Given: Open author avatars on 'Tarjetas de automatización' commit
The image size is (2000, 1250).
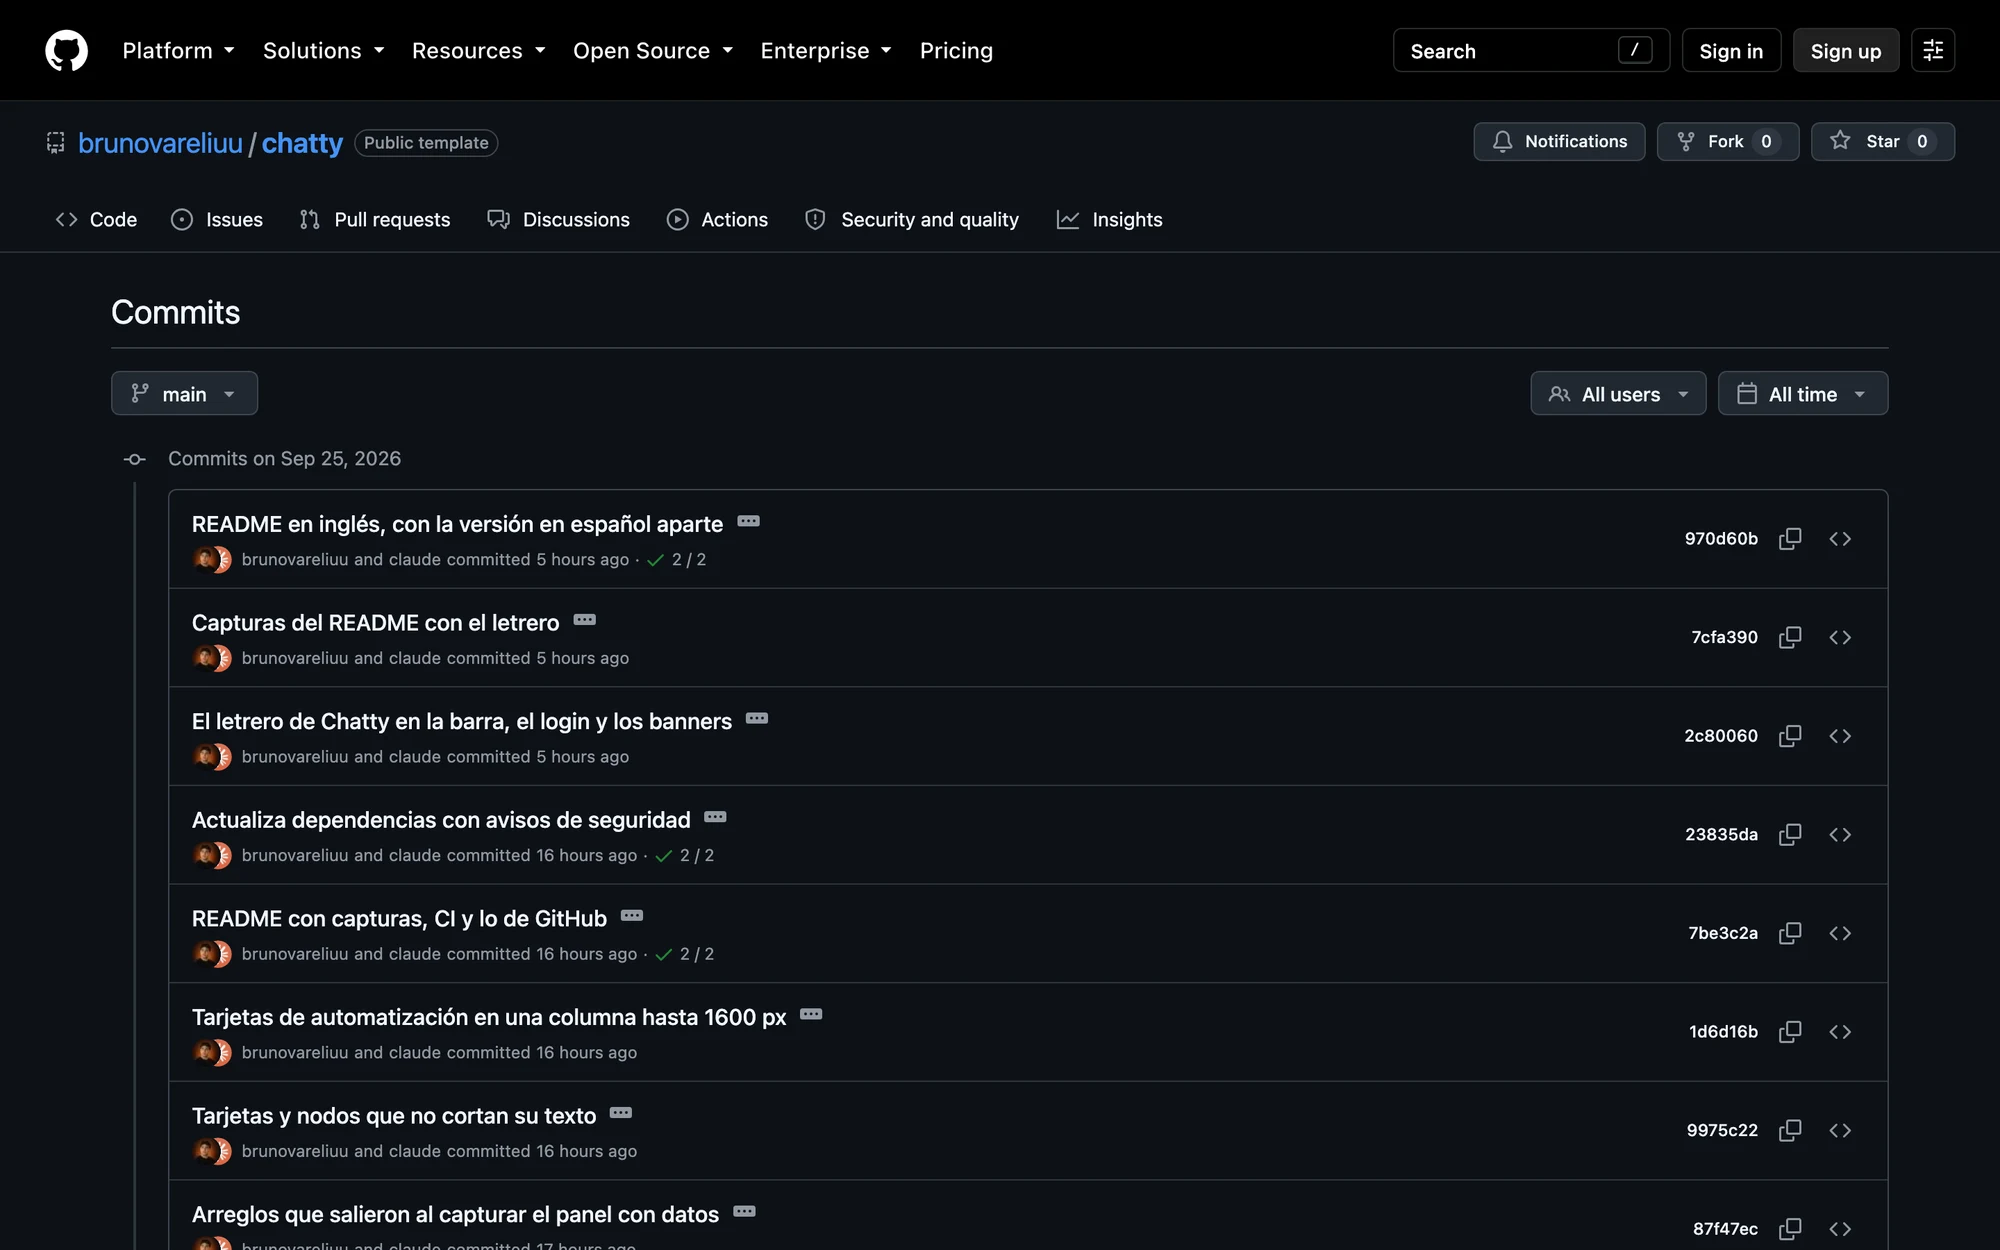Looking at the screenshot, I should 212,1053.
